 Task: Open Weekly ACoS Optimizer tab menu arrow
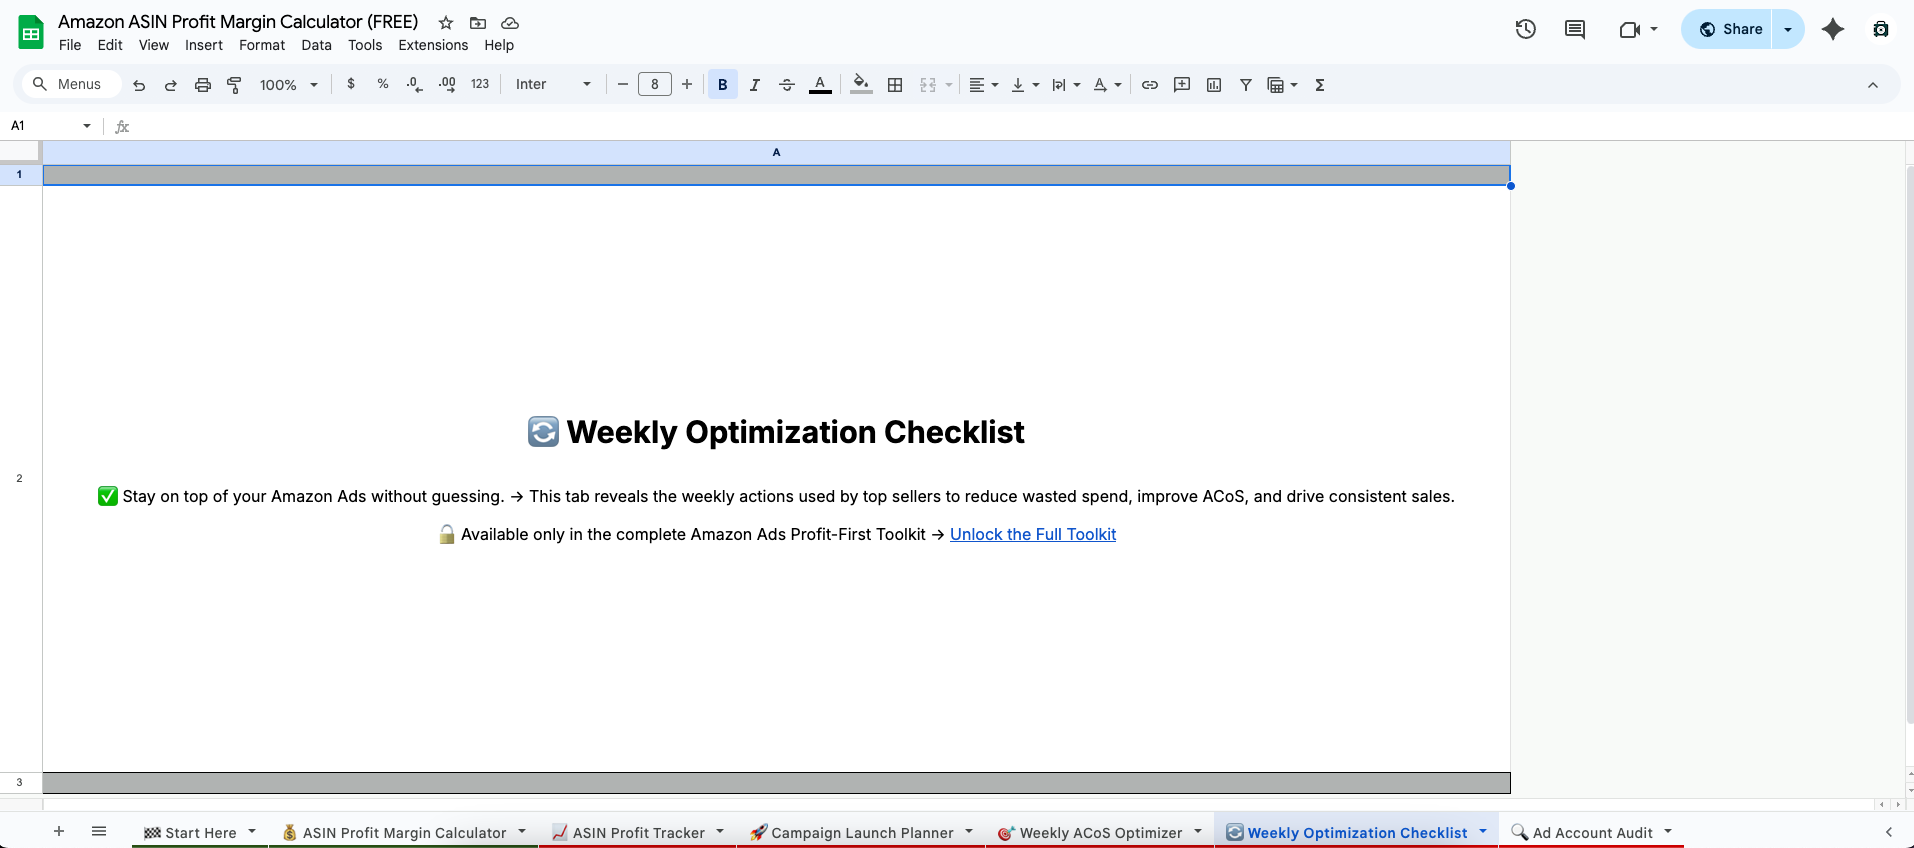pos(1198,831)
